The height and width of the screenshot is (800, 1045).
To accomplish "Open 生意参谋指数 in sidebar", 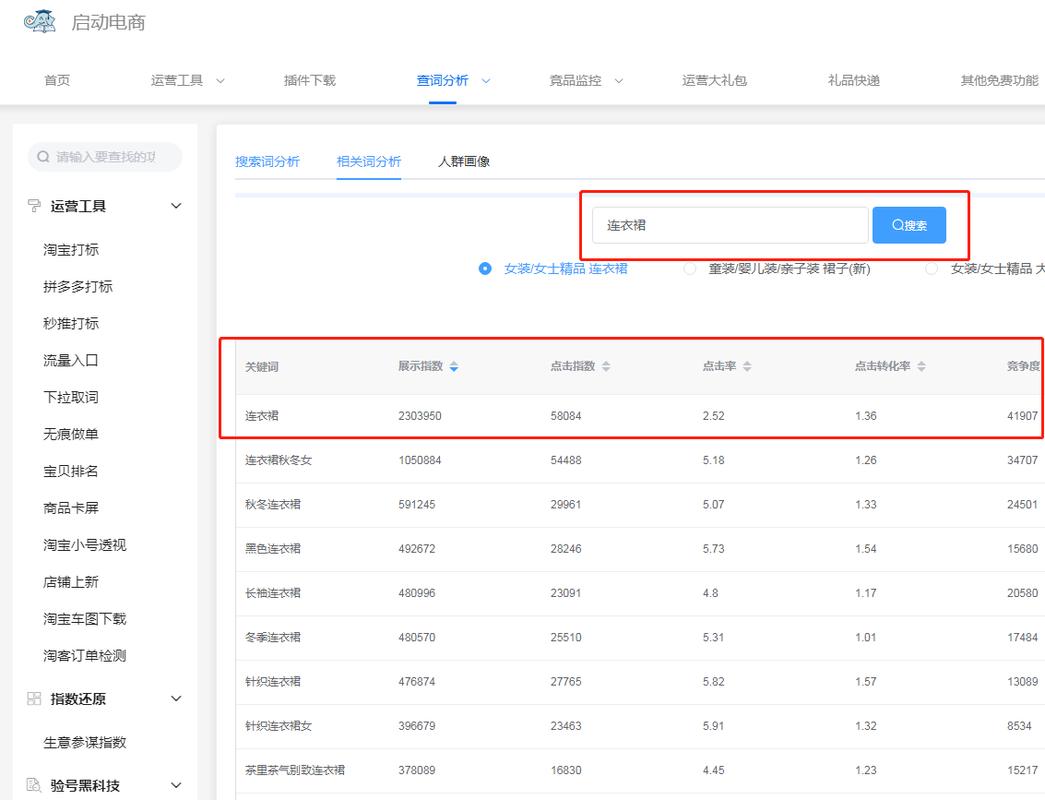I will tap(85, 743).
